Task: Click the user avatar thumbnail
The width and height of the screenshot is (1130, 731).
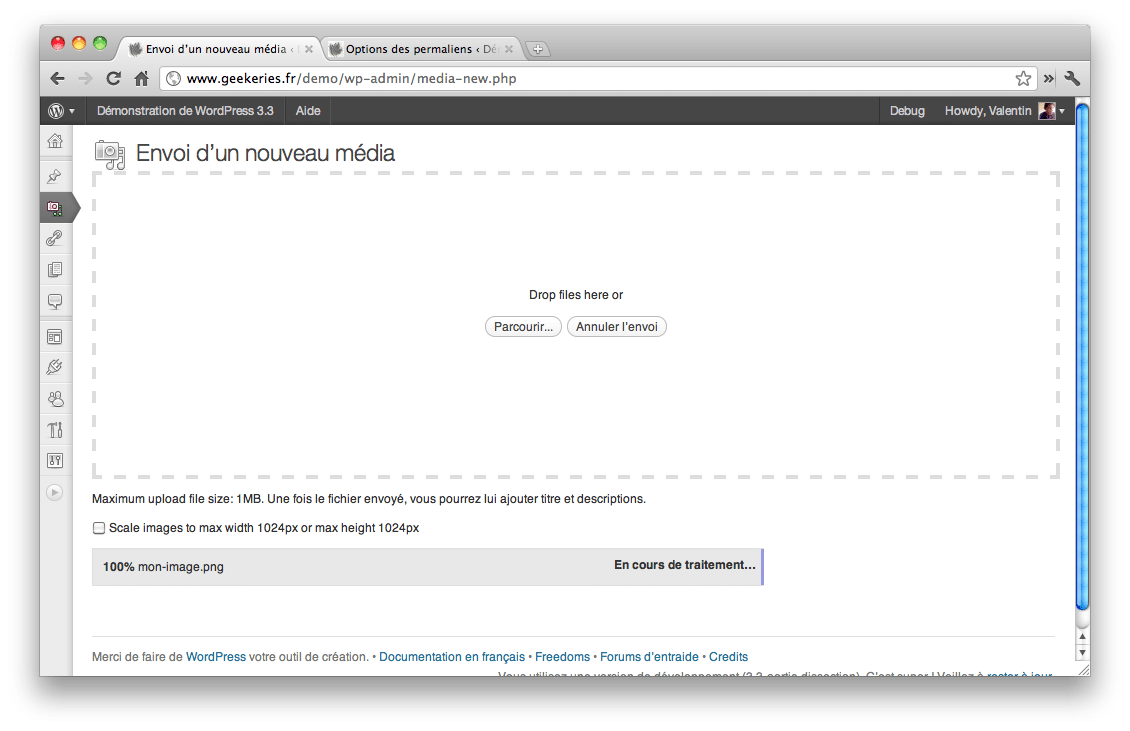Action: pos(1046,111)
